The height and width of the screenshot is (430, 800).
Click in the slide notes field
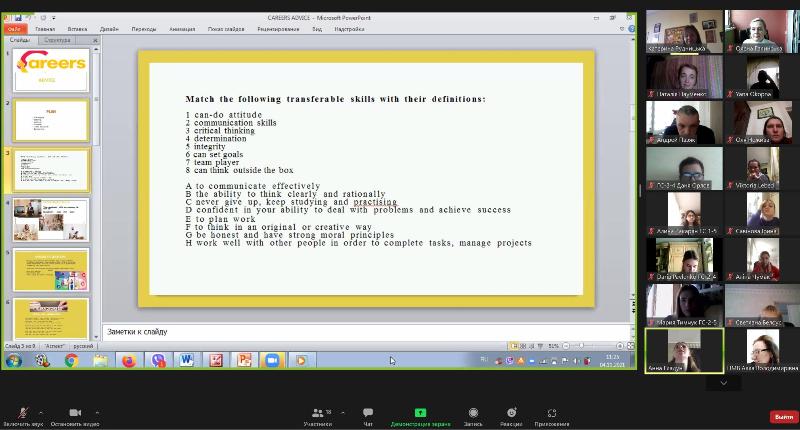368,332
